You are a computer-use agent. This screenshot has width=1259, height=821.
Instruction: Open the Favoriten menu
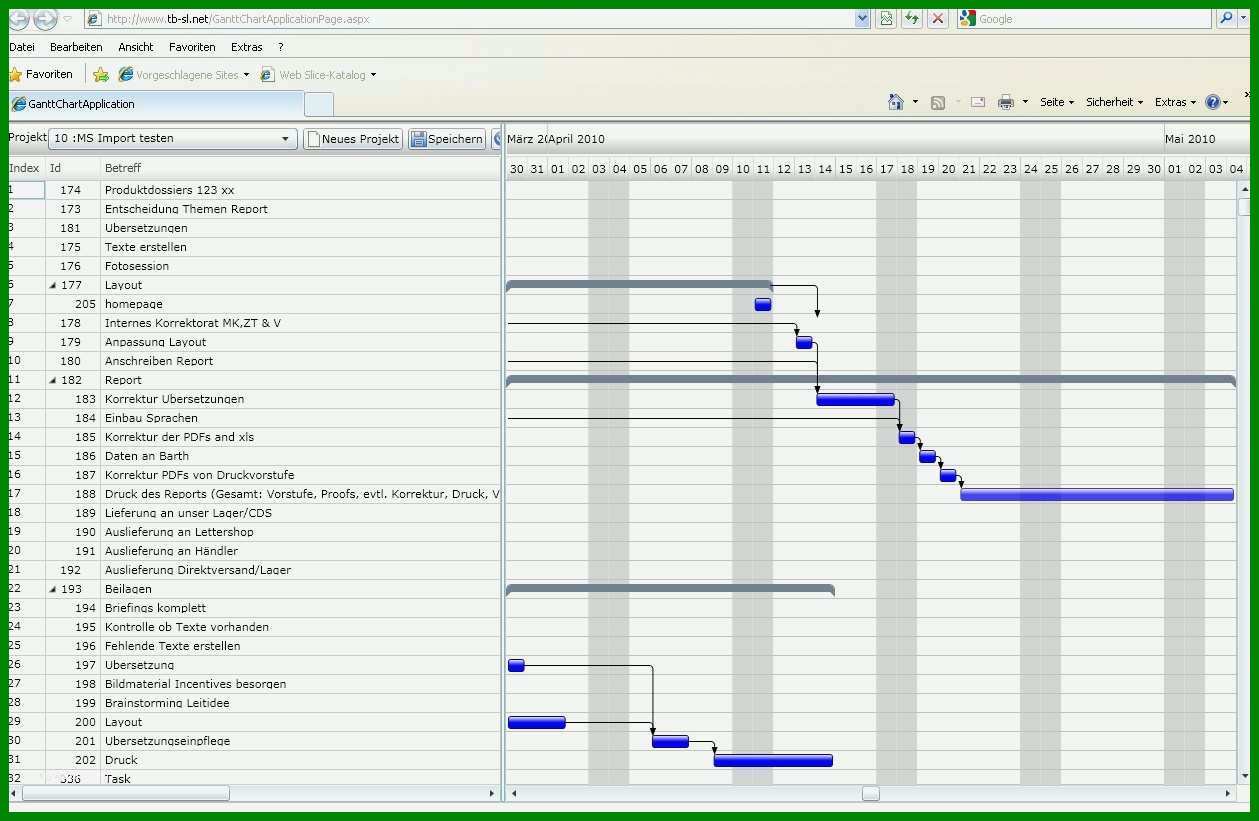coord(192,47)
